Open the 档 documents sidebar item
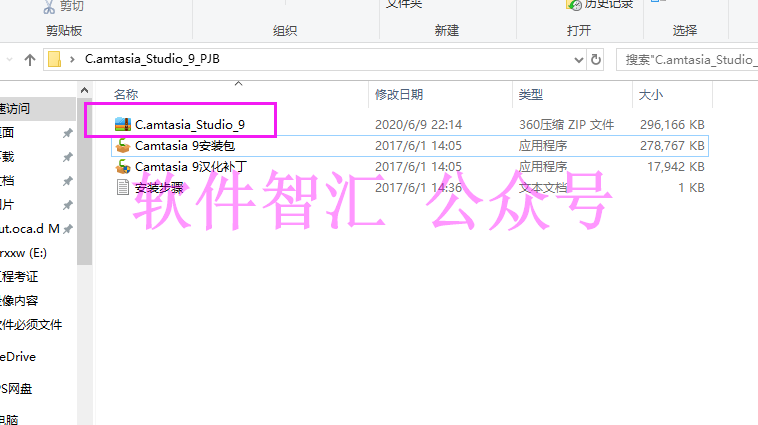758x425 pixels. (7, 181)
